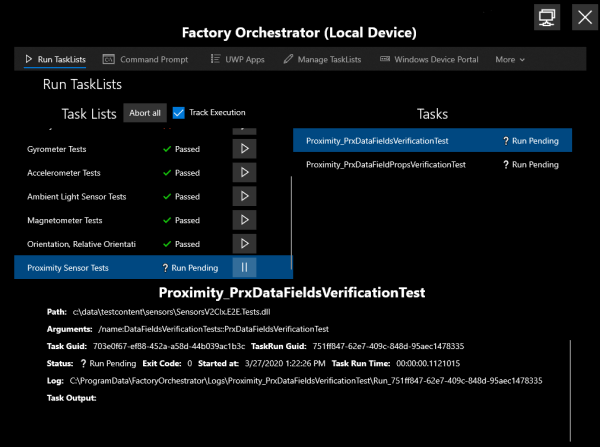Pause the Proximity Sensor Tests
The width and height of the screenshot is (600, 447).
point(245,268)
